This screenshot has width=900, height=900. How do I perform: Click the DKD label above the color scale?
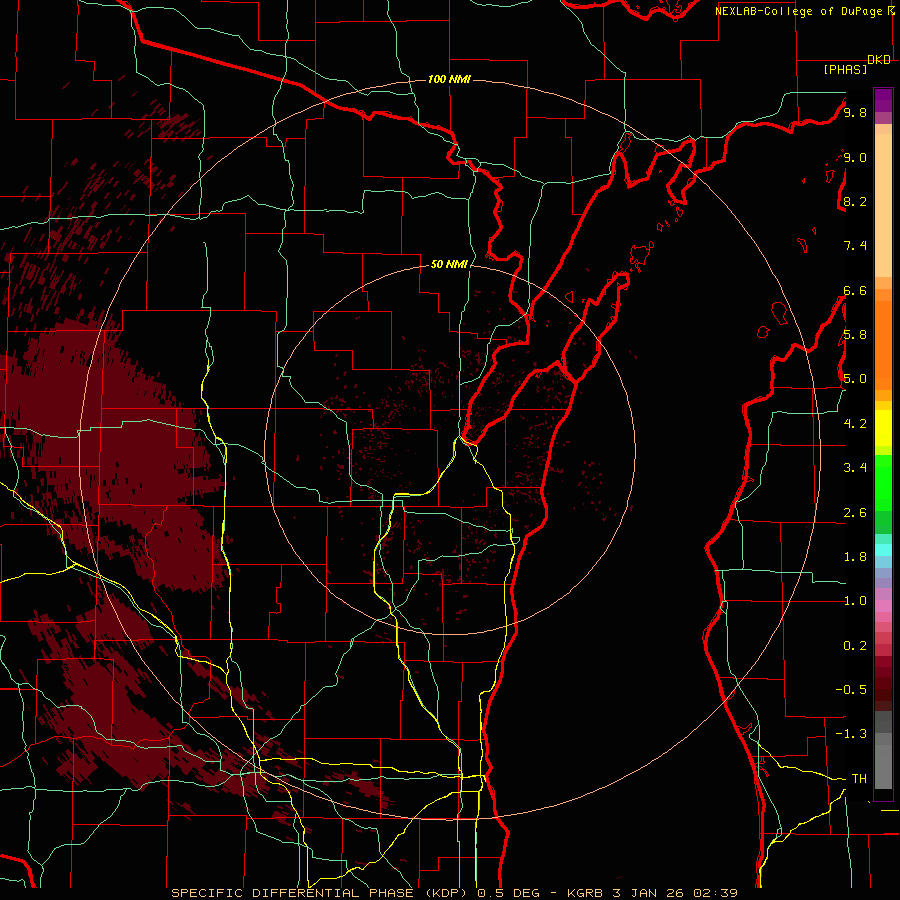pos(879,60)
